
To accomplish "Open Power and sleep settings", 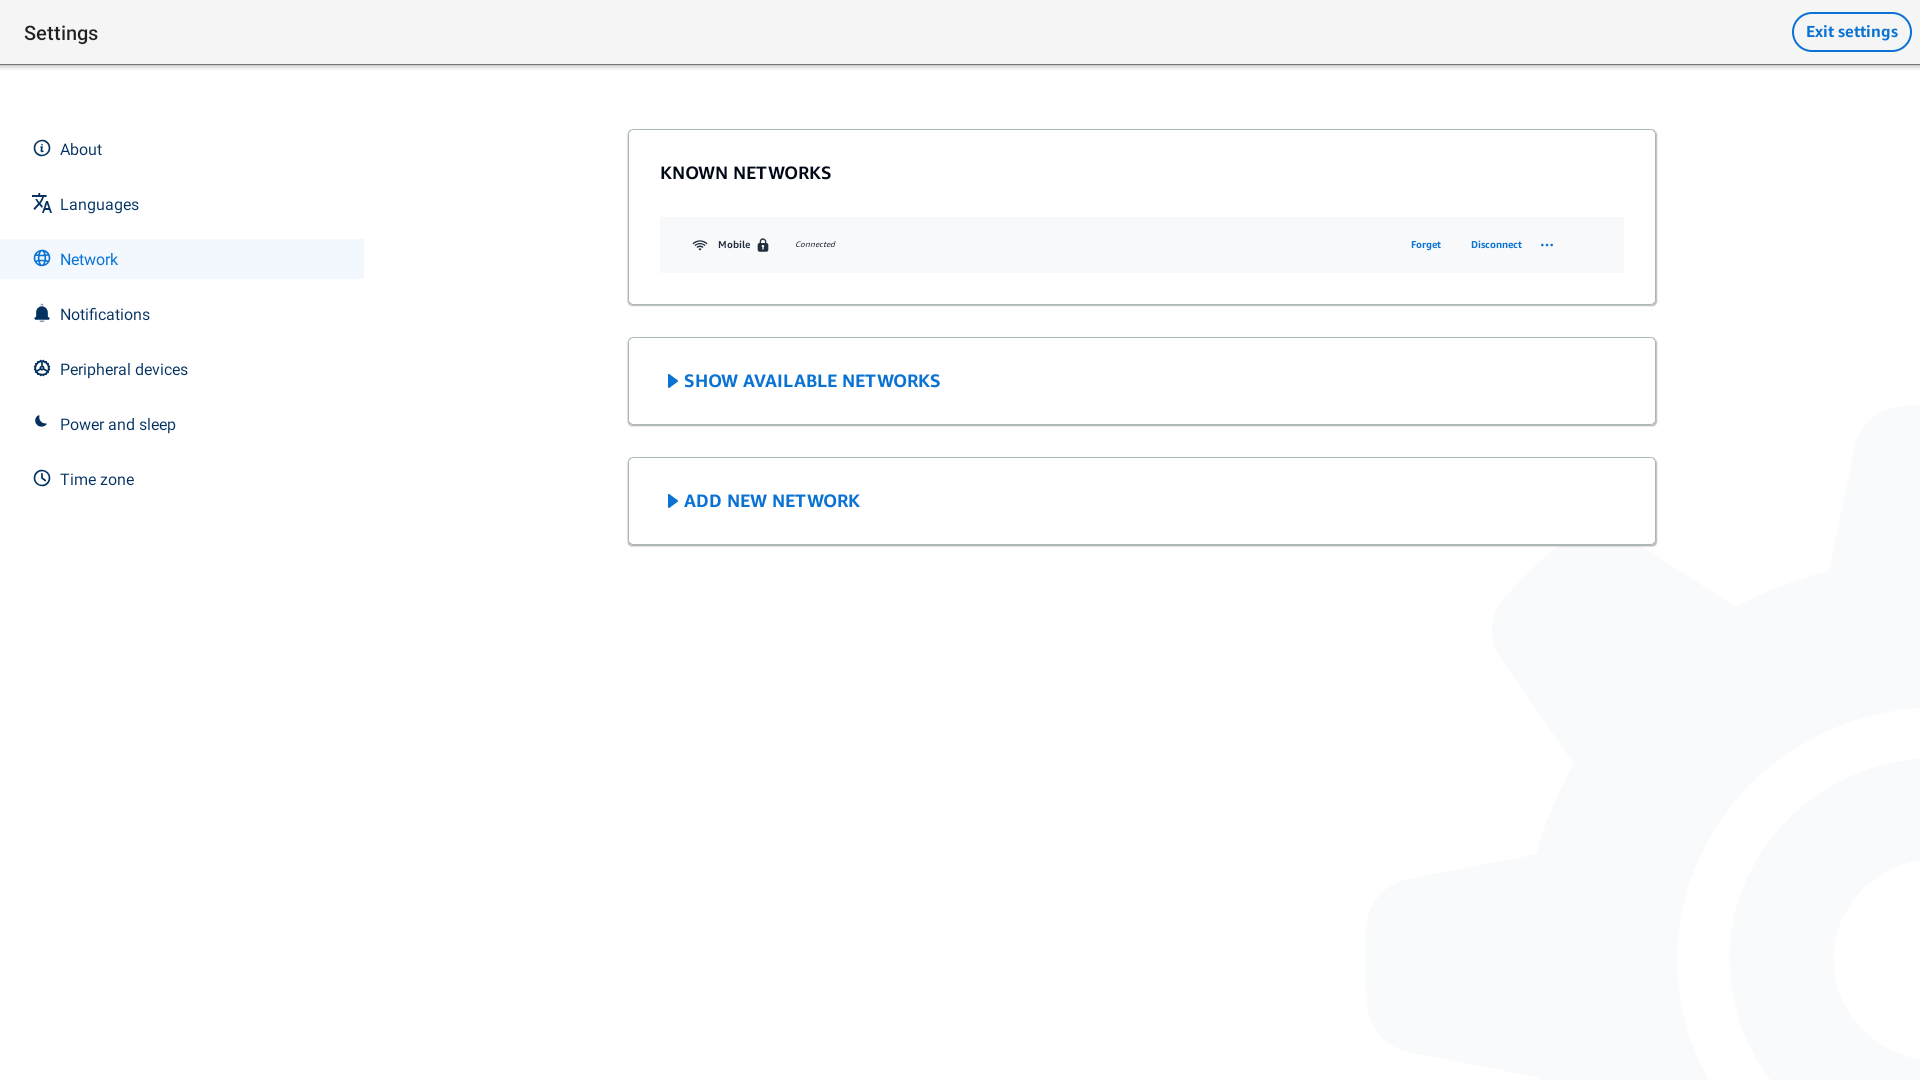I will [182, 424].
